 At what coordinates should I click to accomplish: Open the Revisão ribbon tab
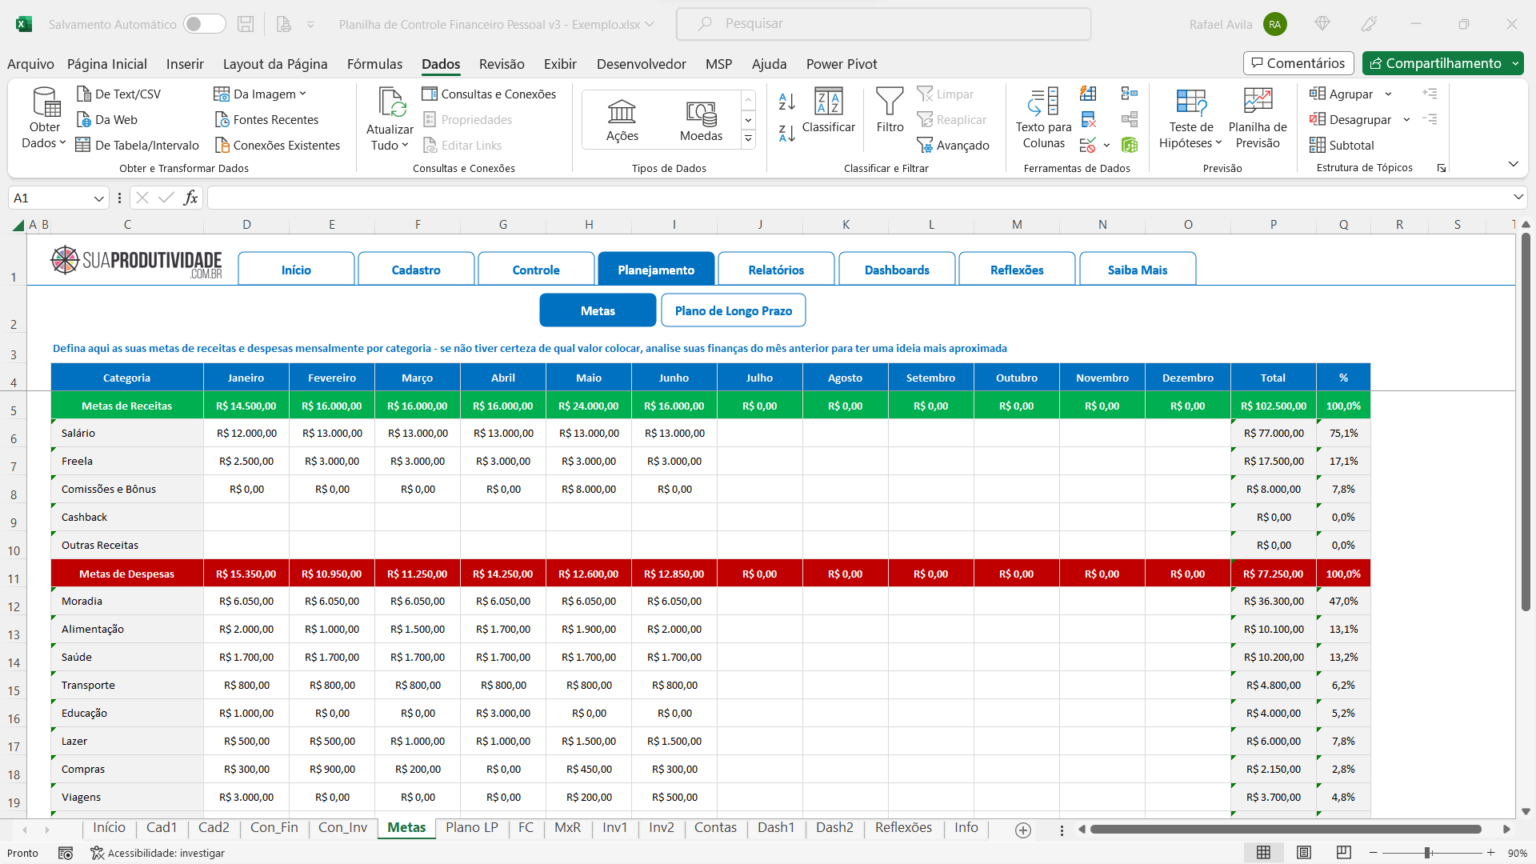pos(502,64)
